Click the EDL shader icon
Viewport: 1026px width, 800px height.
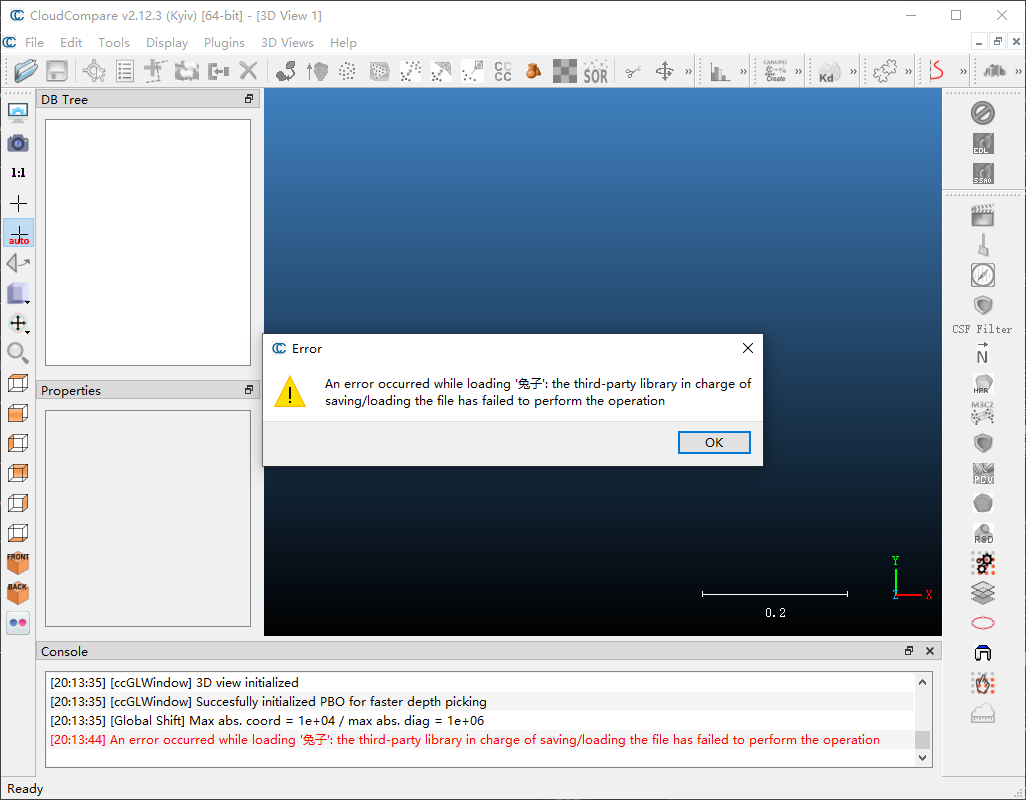983,143
